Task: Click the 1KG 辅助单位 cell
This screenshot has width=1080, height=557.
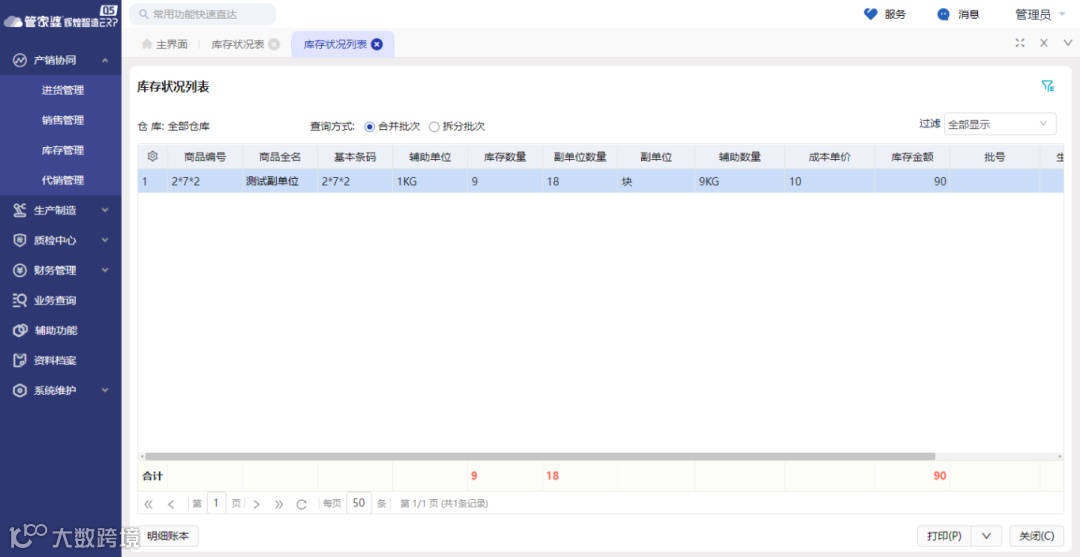Action: coord(430,182)
